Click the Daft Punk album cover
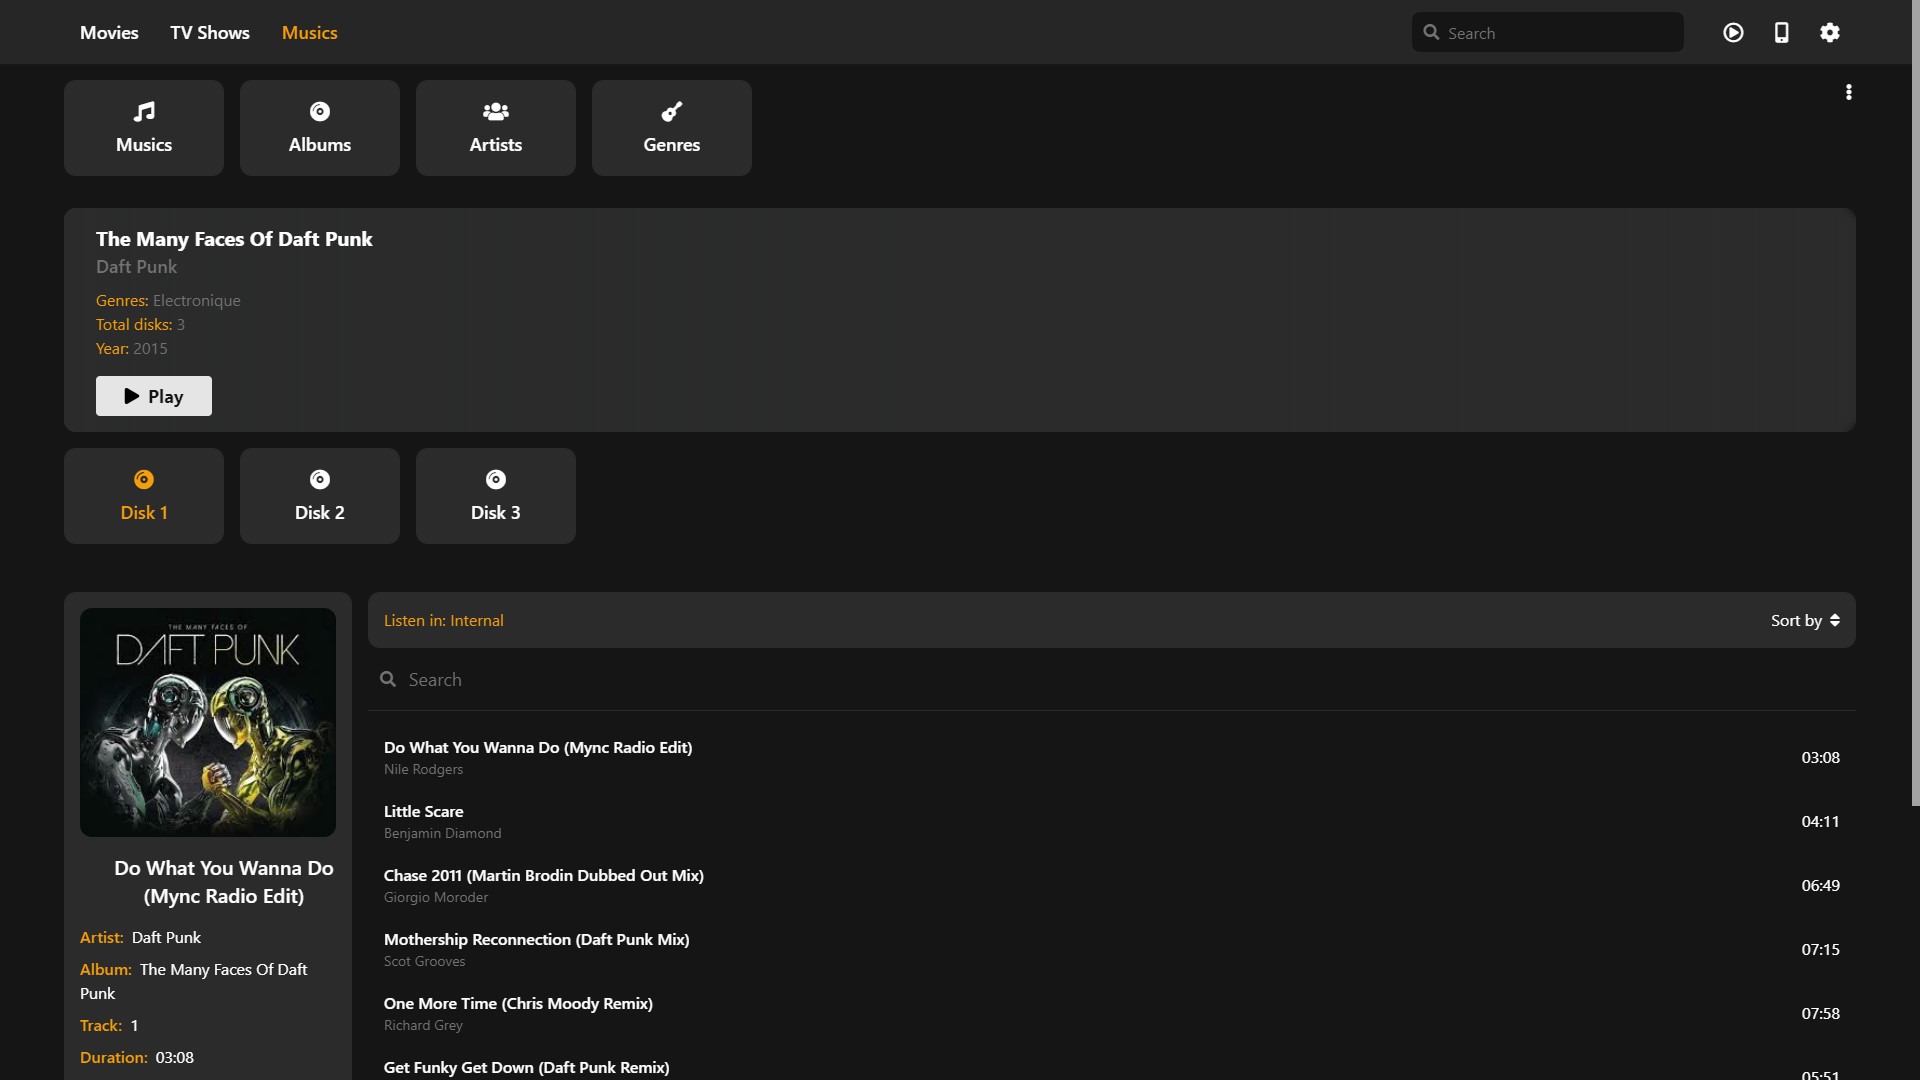Image resolution: width=1920 pixels, height=1080 pixels. 208,722
